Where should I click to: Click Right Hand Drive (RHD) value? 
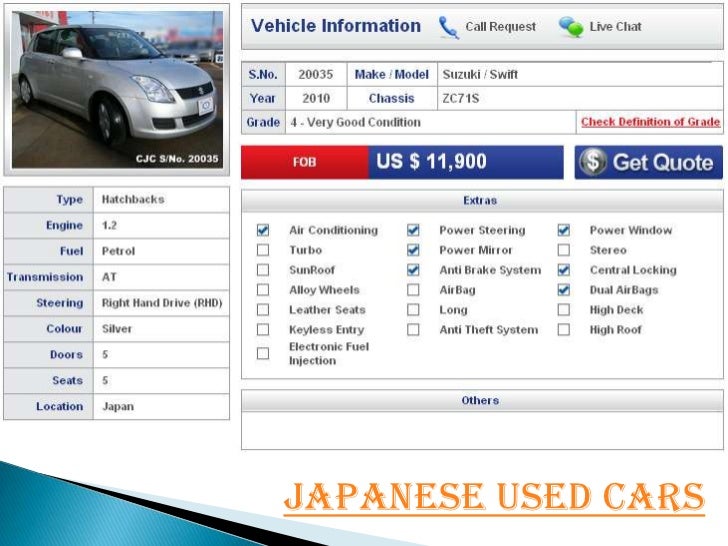click(x=162, y=303)
